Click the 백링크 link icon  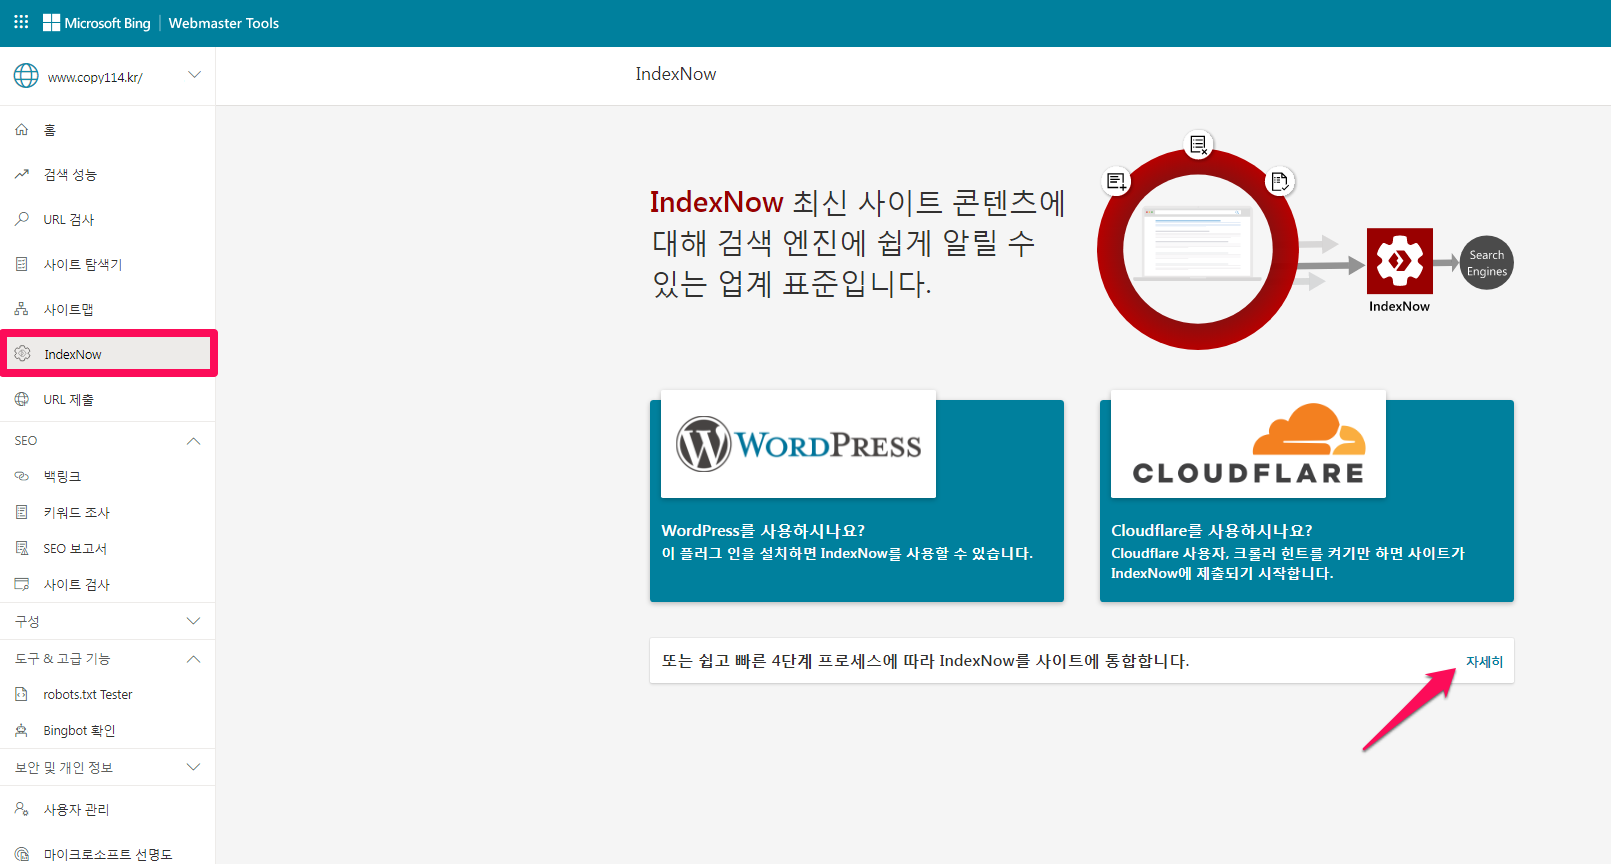click(22, 476)
